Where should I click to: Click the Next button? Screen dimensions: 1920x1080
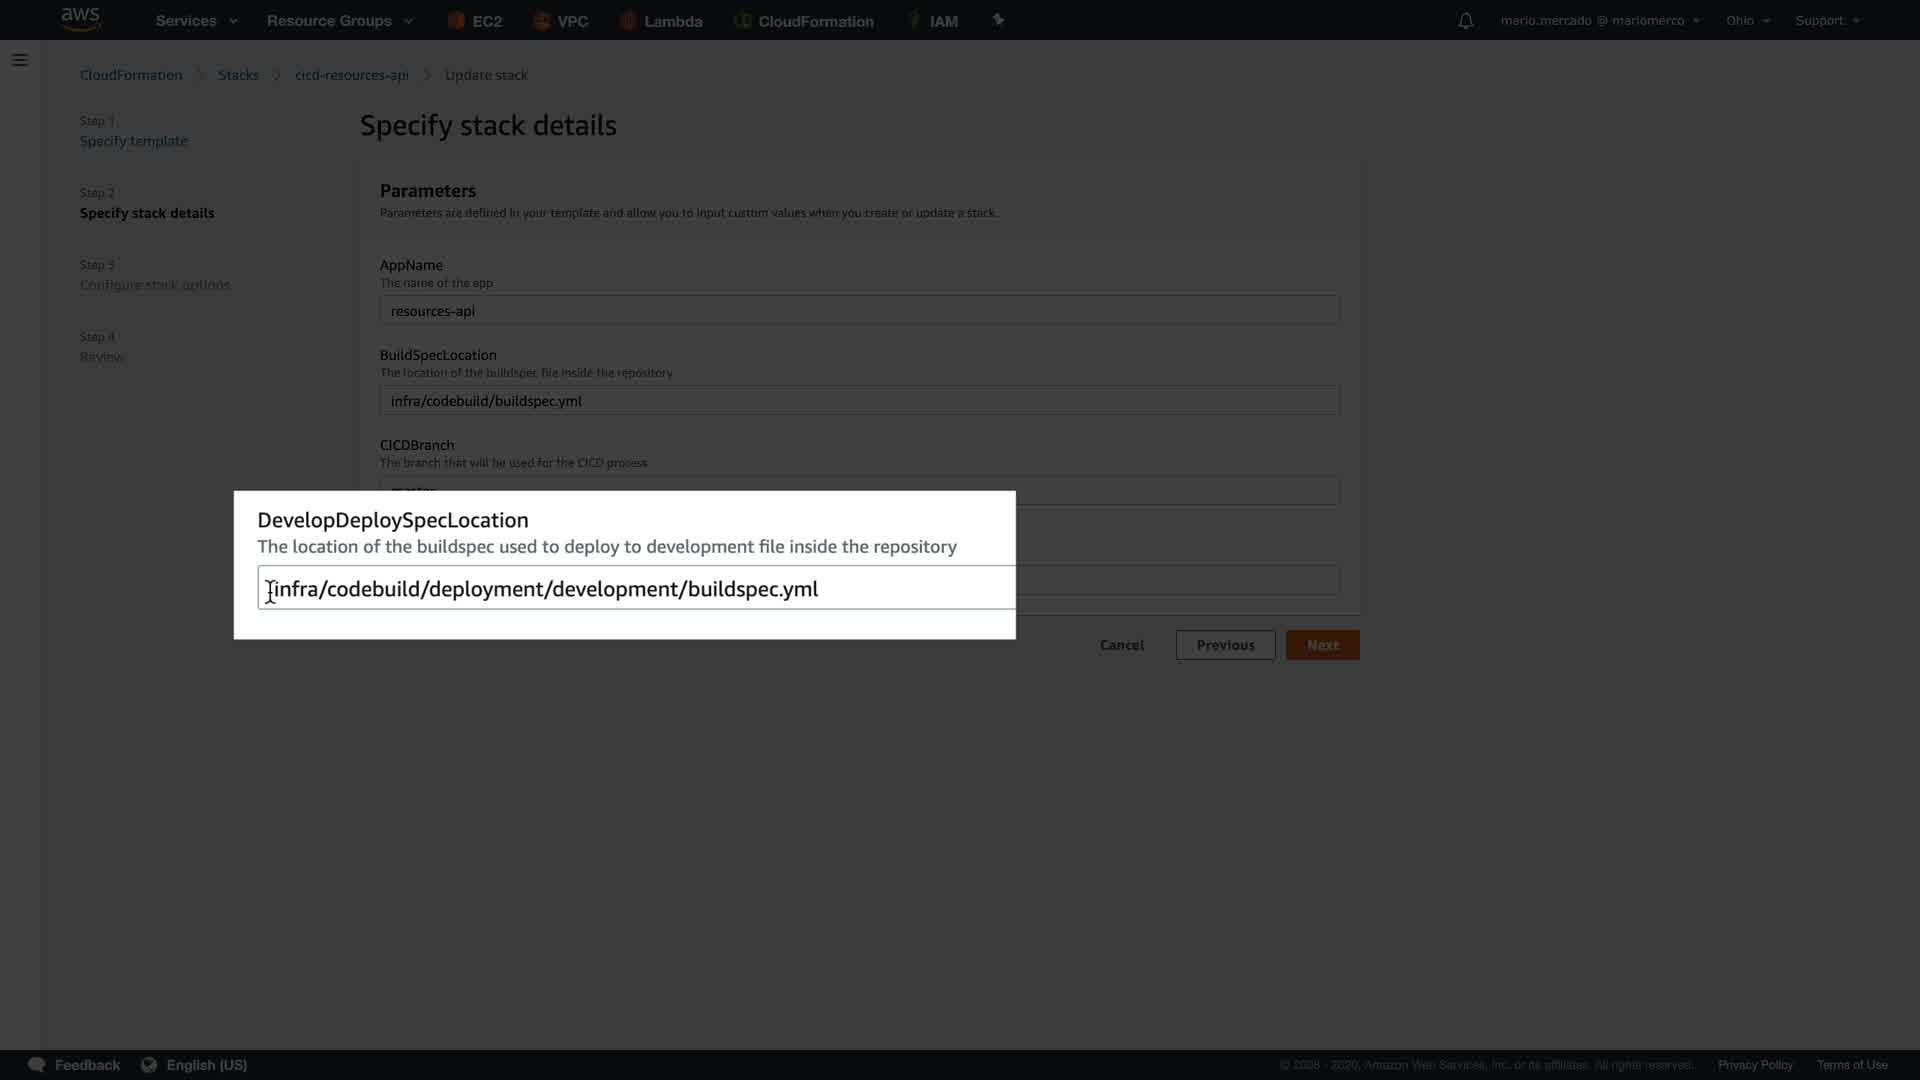tap(1322, 645)
